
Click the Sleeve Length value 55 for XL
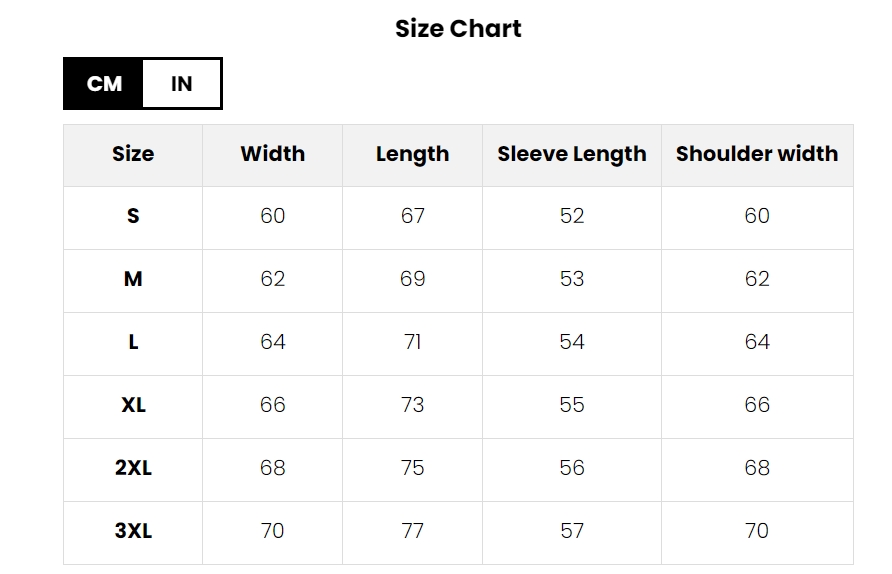point(571,405)
